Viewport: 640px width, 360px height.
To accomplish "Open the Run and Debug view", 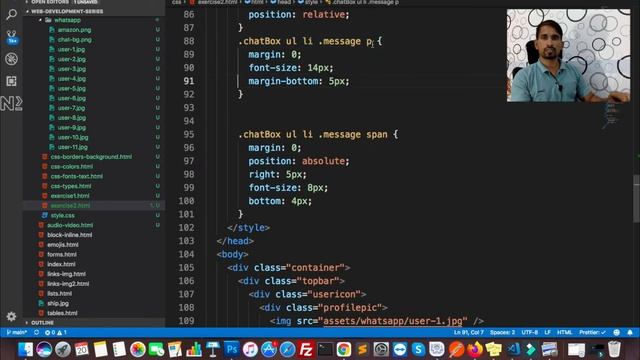I will [x=11, y=59].
